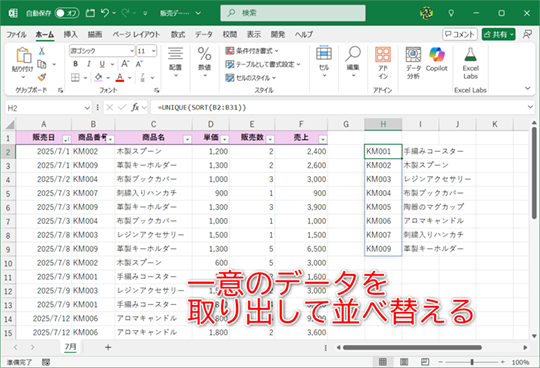Viewport: 540px width, 368px height.
Task: Open the データ ribbon tab
Action: tap(204, 34)
